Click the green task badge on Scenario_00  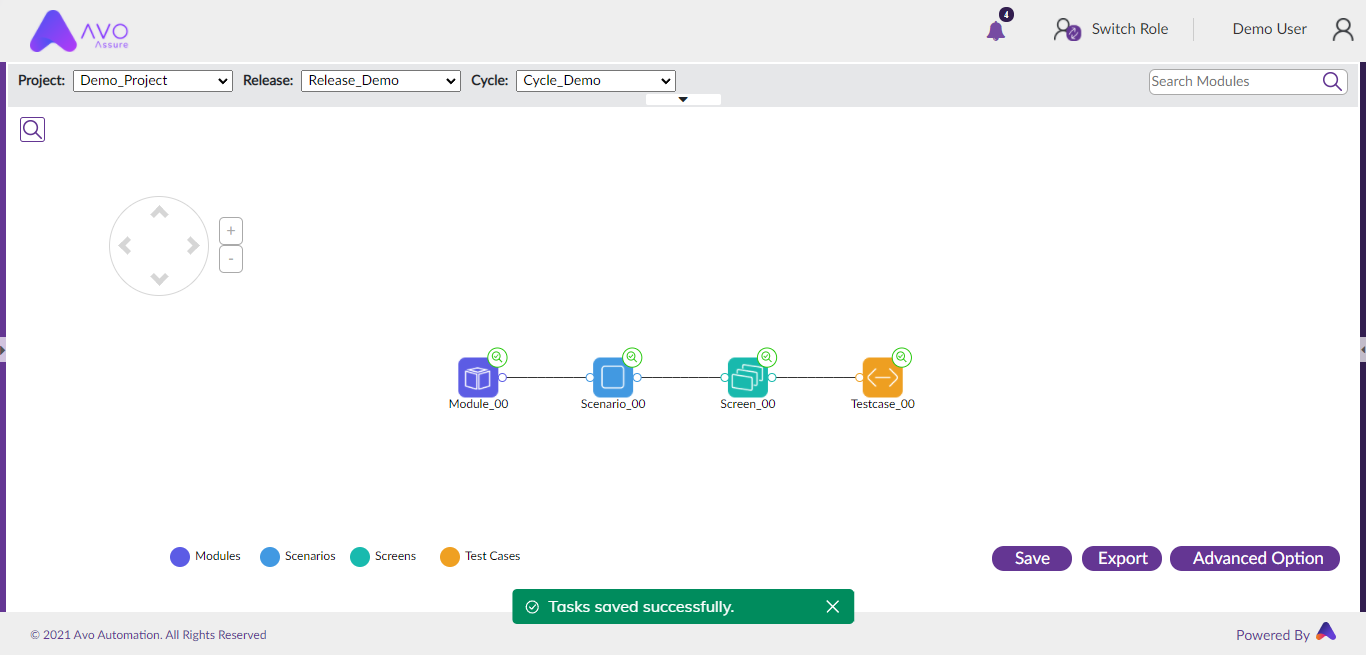tap(632, 357)
